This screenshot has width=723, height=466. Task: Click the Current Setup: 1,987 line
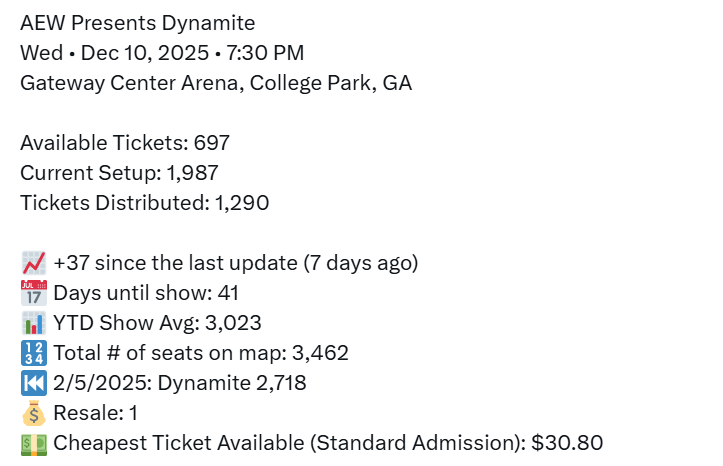click(x=119, y=173)
